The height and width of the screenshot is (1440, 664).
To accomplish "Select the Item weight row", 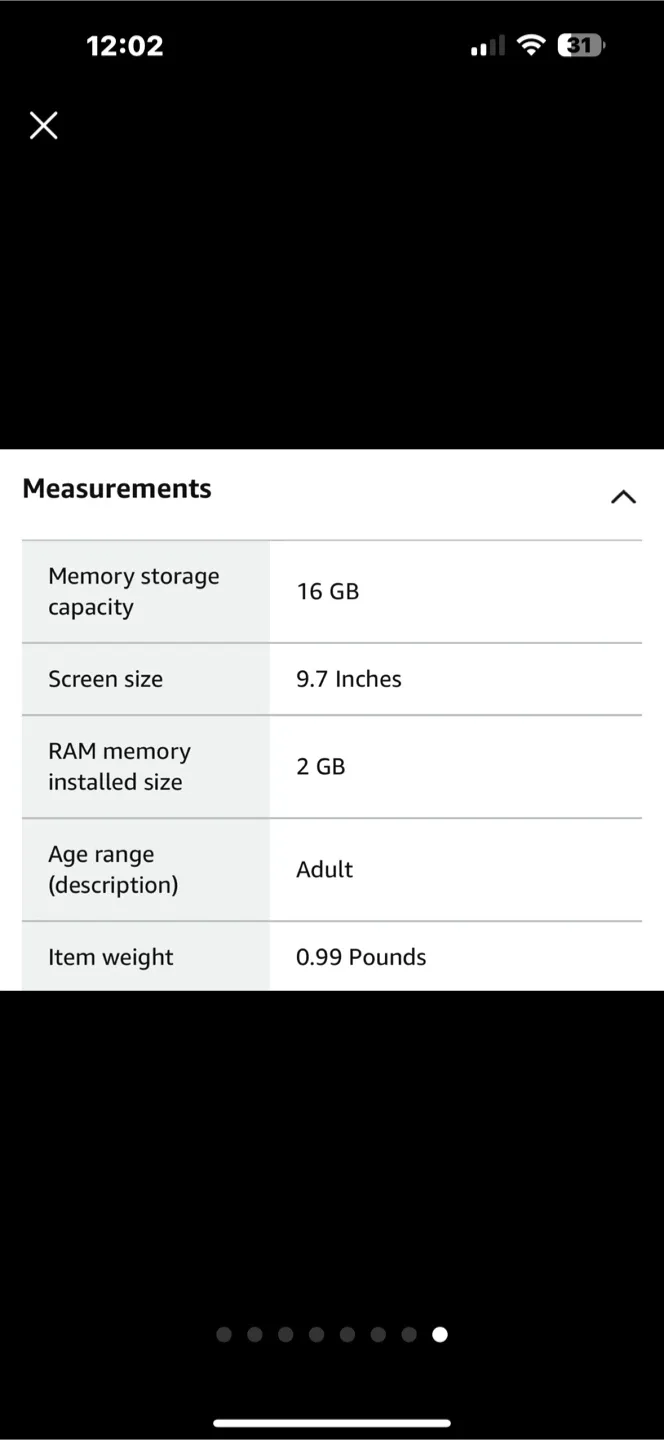I will 110,957.
